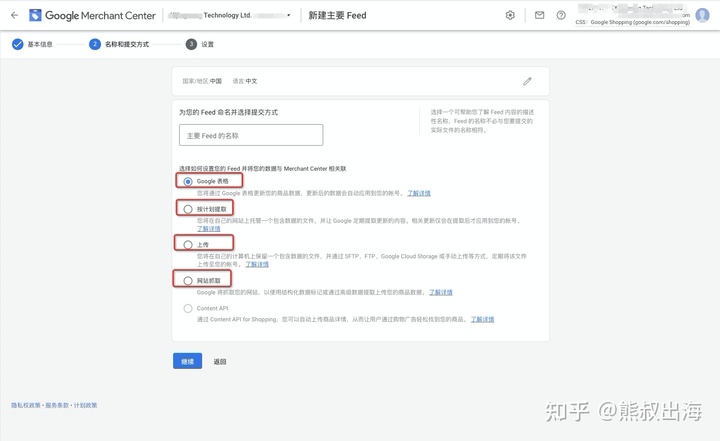Click the Google Merchant Center logo

(x=92, y=15)
